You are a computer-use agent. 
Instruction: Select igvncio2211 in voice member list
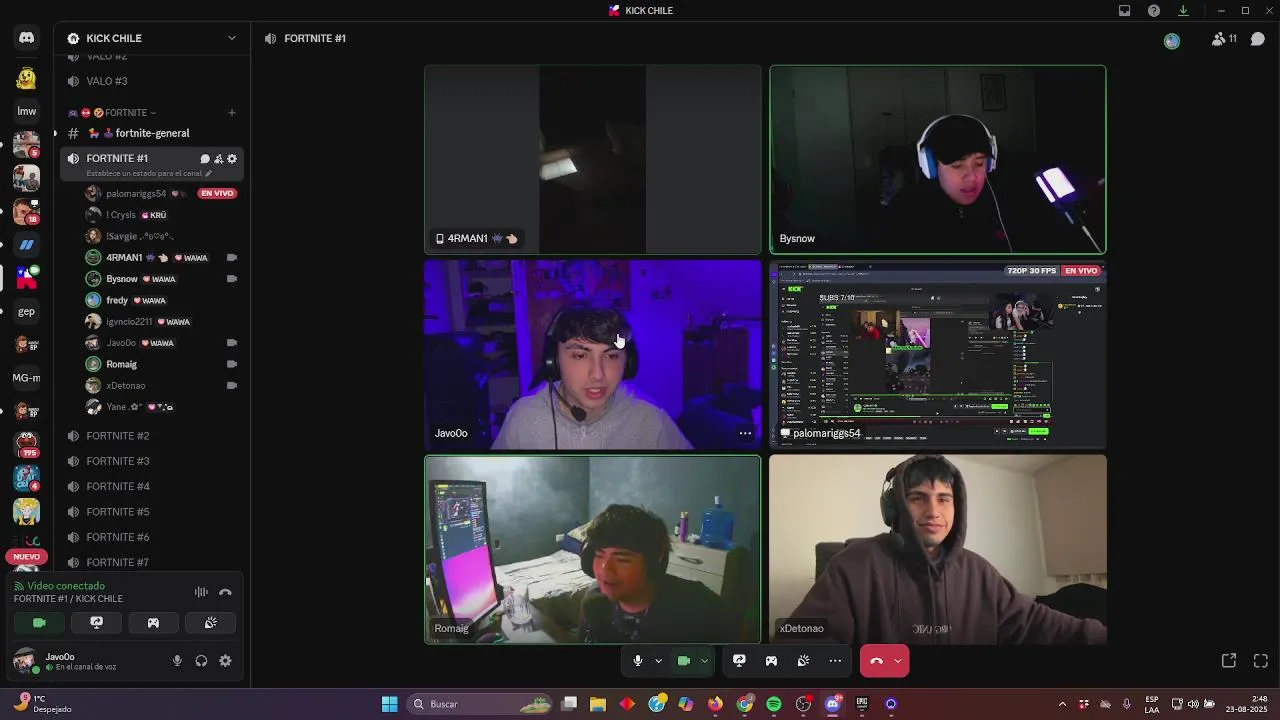point(162,322)
